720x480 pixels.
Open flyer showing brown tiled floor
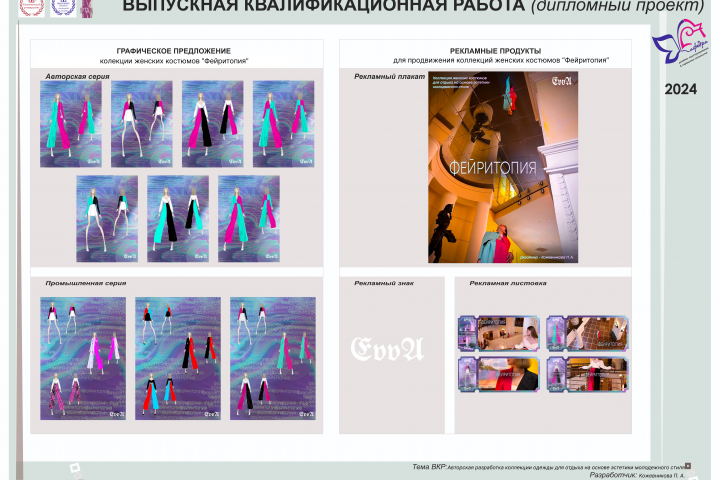click(587, 333)
